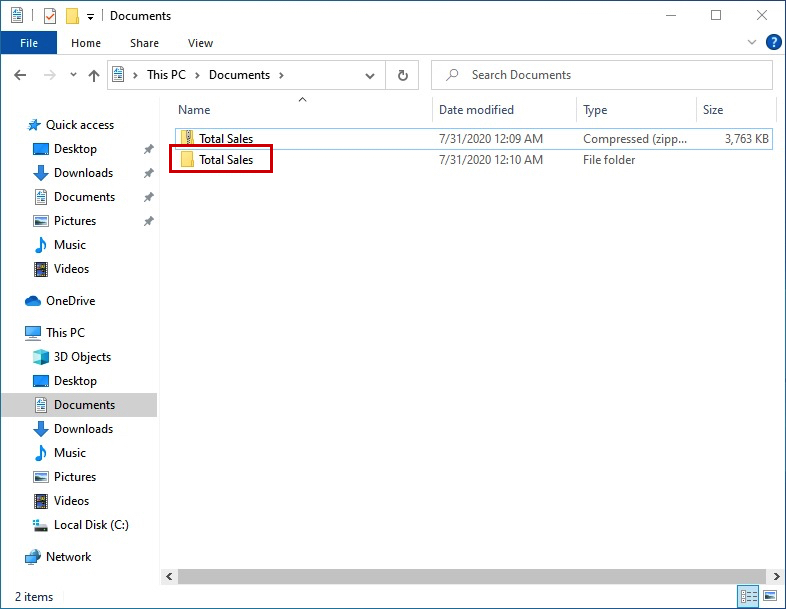Click the pin icon next to Desktop
This screenshot has height=609, width=786.
tap(148, 149)
